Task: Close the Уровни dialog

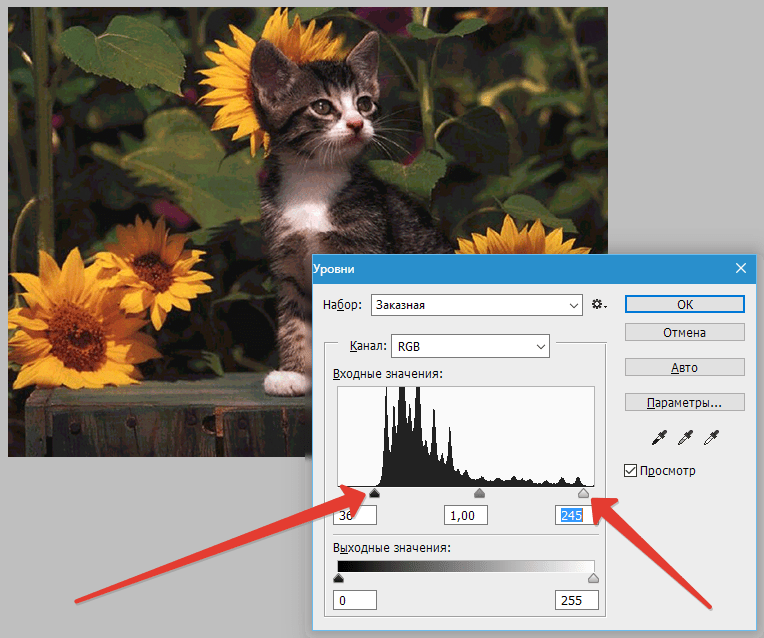Action: pyautogui.click(x=741, y=268)
